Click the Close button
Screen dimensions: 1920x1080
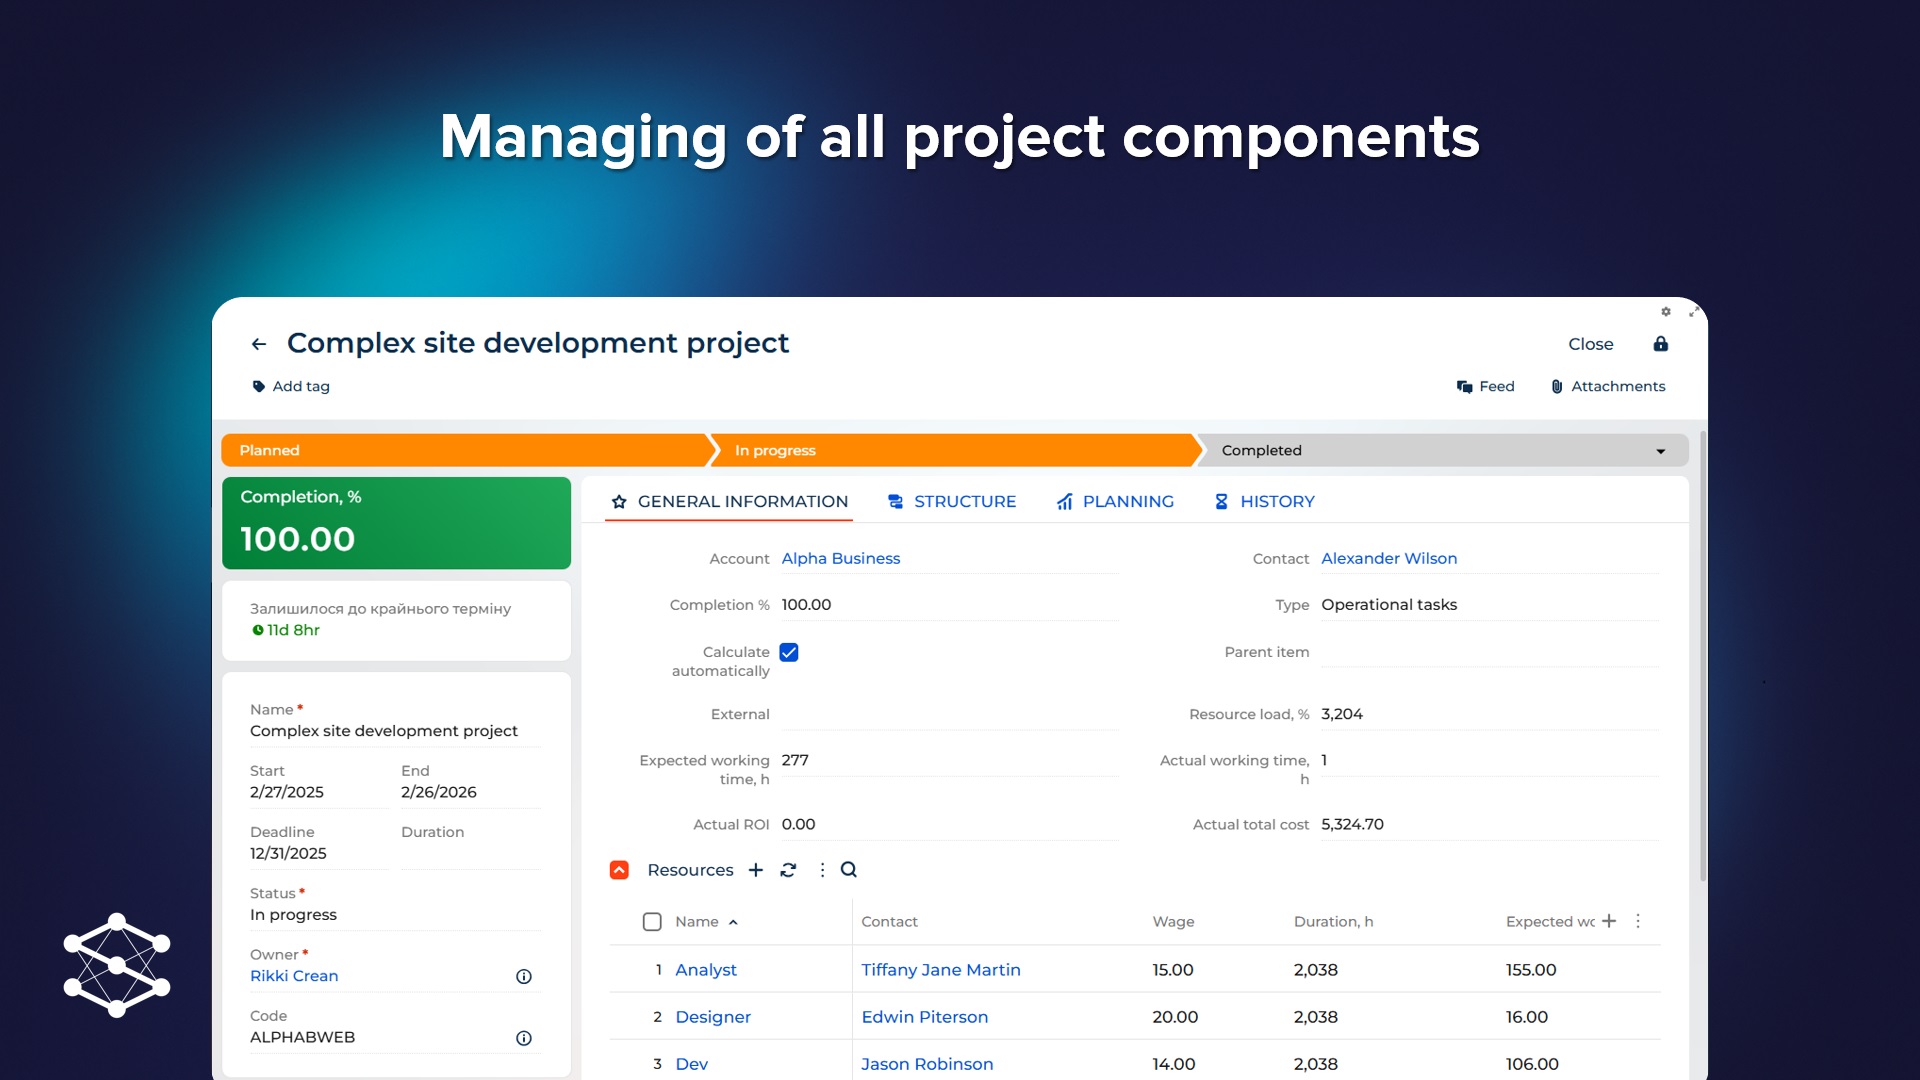1590,344
